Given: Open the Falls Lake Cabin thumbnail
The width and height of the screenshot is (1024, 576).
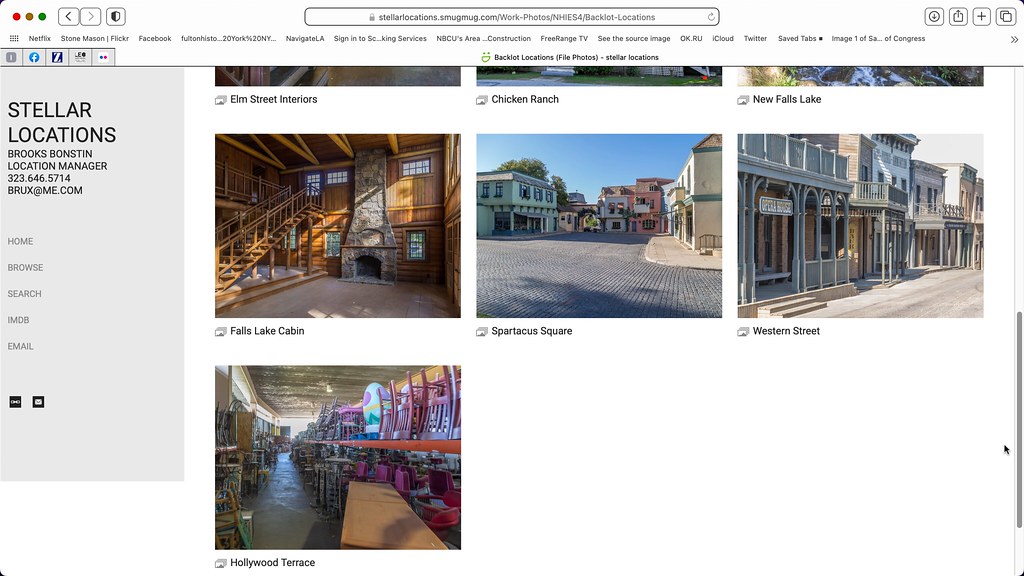Looking at the screenshot, I should pyautogui.click(x=337, y=225).
